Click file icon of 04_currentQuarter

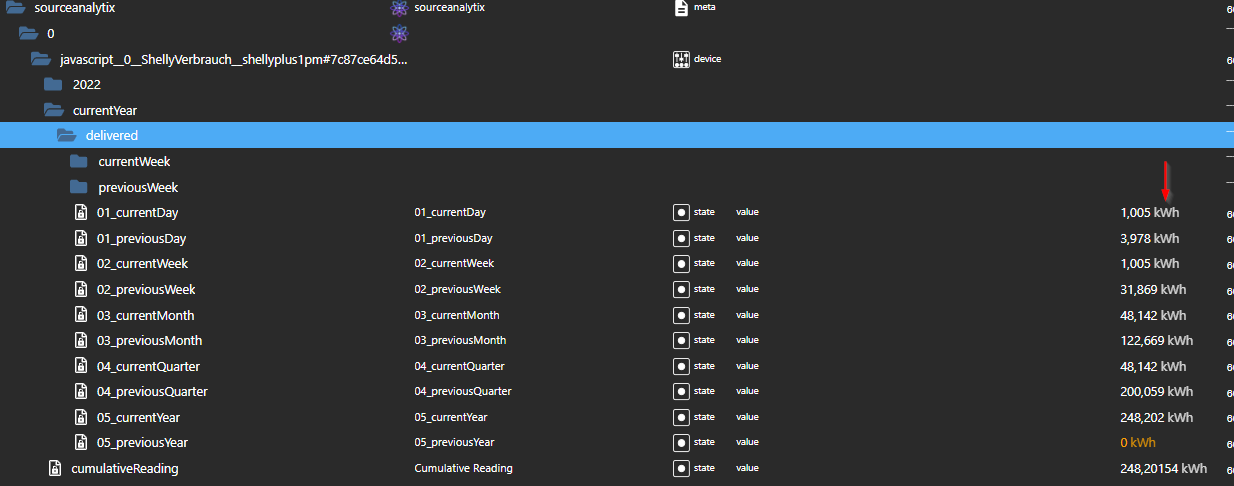tap(81, 366)
